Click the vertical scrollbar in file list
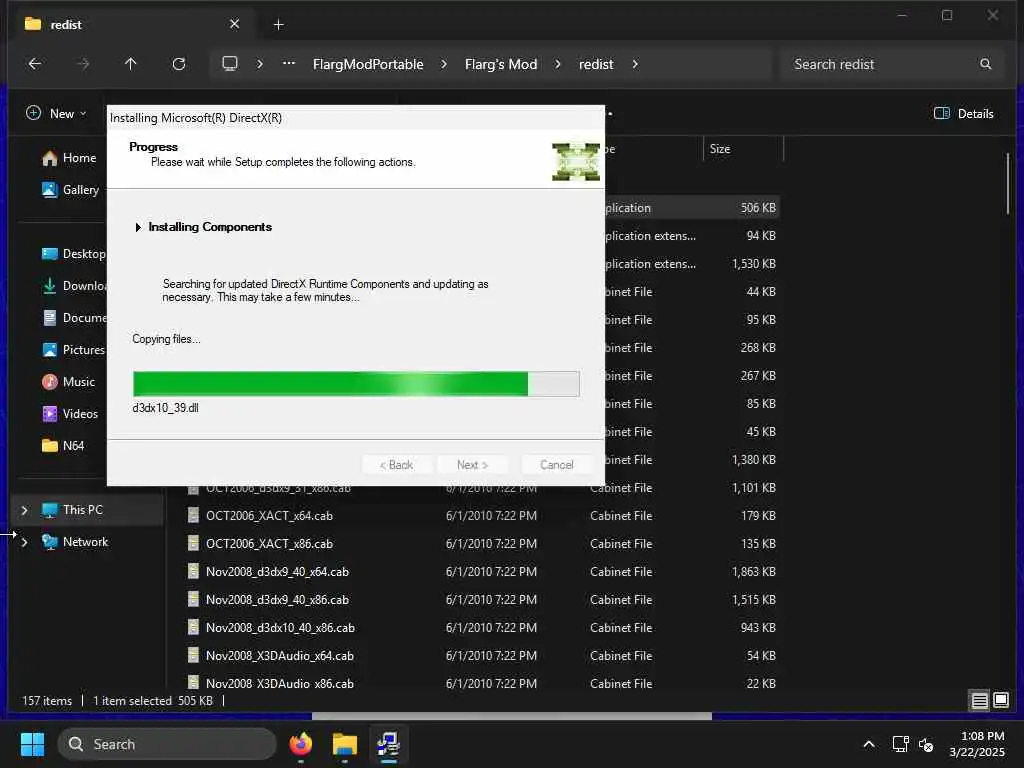The width and height of the screenshot is (1024, 768). [1008, 184]
